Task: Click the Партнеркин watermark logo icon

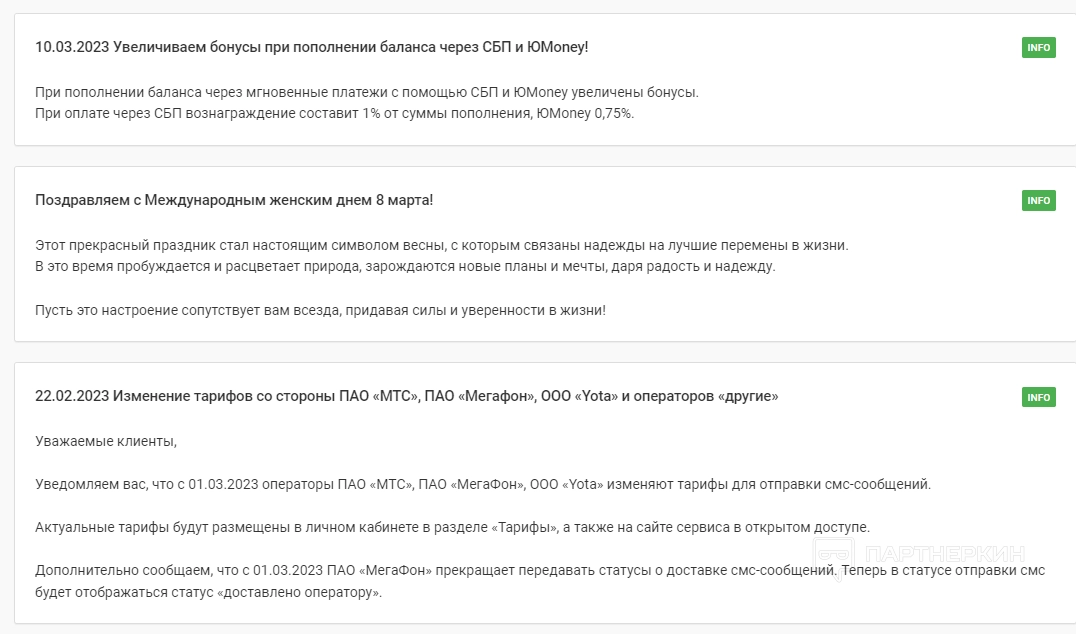Action: (833, 555)
